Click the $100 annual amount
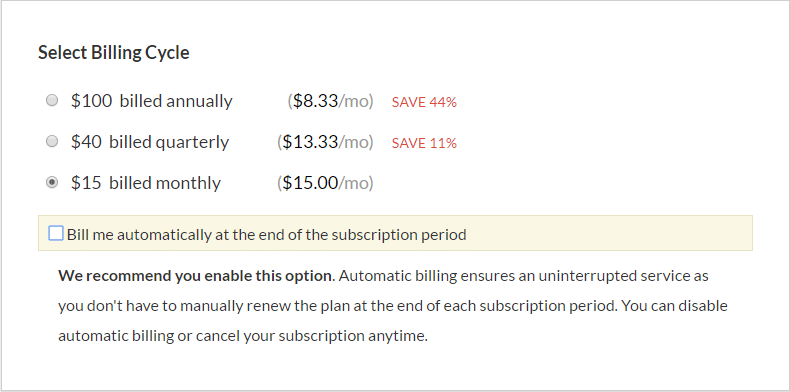This screenshot has height=392, width=790. point(91,101)
